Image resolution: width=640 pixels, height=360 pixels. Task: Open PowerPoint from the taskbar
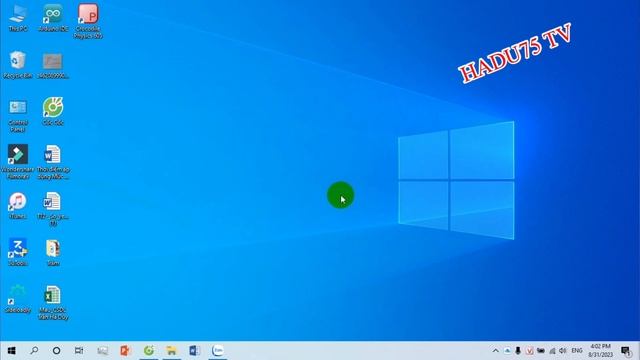click(125, 351)
